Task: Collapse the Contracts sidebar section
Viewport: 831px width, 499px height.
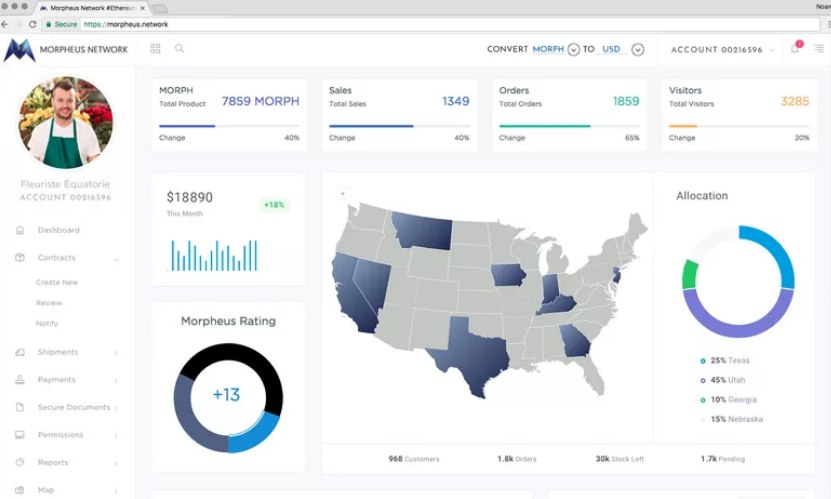Action: pyautogui.click(x=116, y=259)
